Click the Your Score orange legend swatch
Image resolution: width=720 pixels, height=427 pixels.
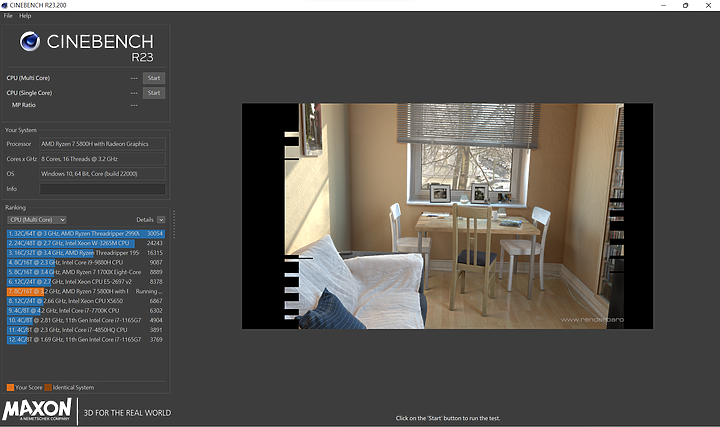(11, 388)
